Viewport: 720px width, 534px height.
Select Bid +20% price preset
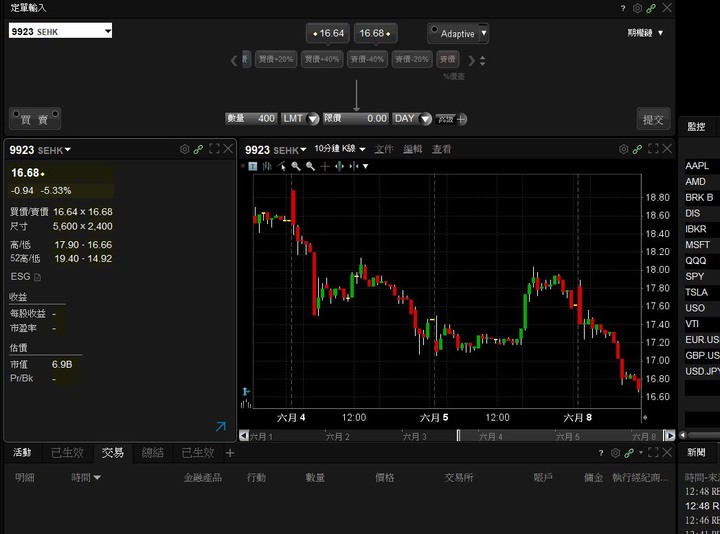coord(276,60)
